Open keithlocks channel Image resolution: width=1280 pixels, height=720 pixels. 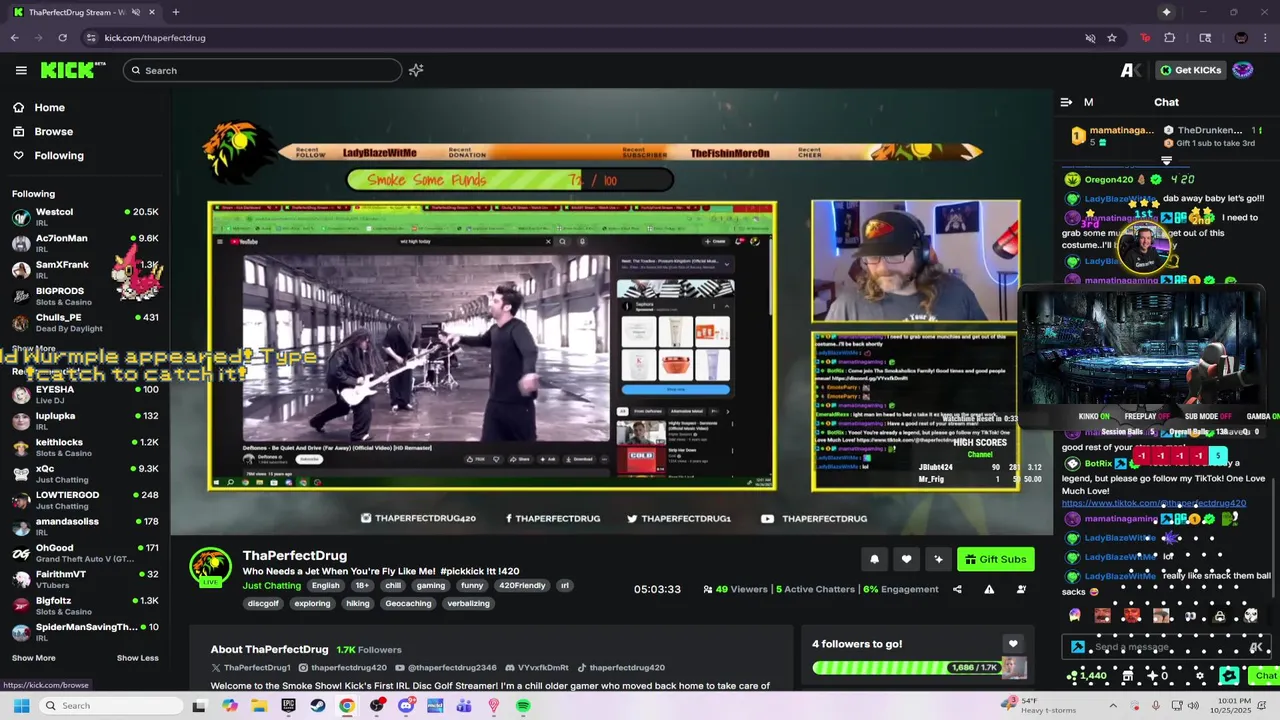click(84, 447)
